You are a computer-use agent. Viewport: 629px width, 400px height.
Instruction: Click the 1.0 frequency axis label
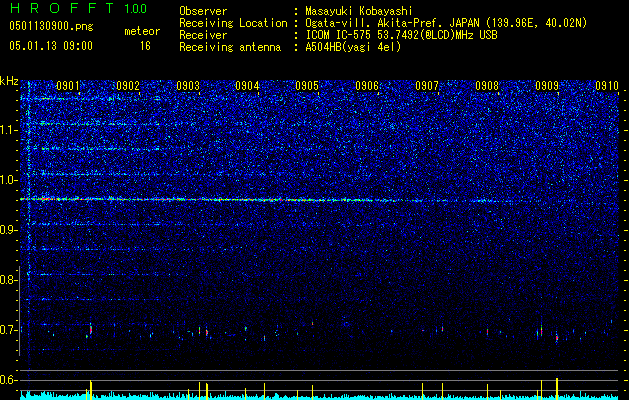8,180
